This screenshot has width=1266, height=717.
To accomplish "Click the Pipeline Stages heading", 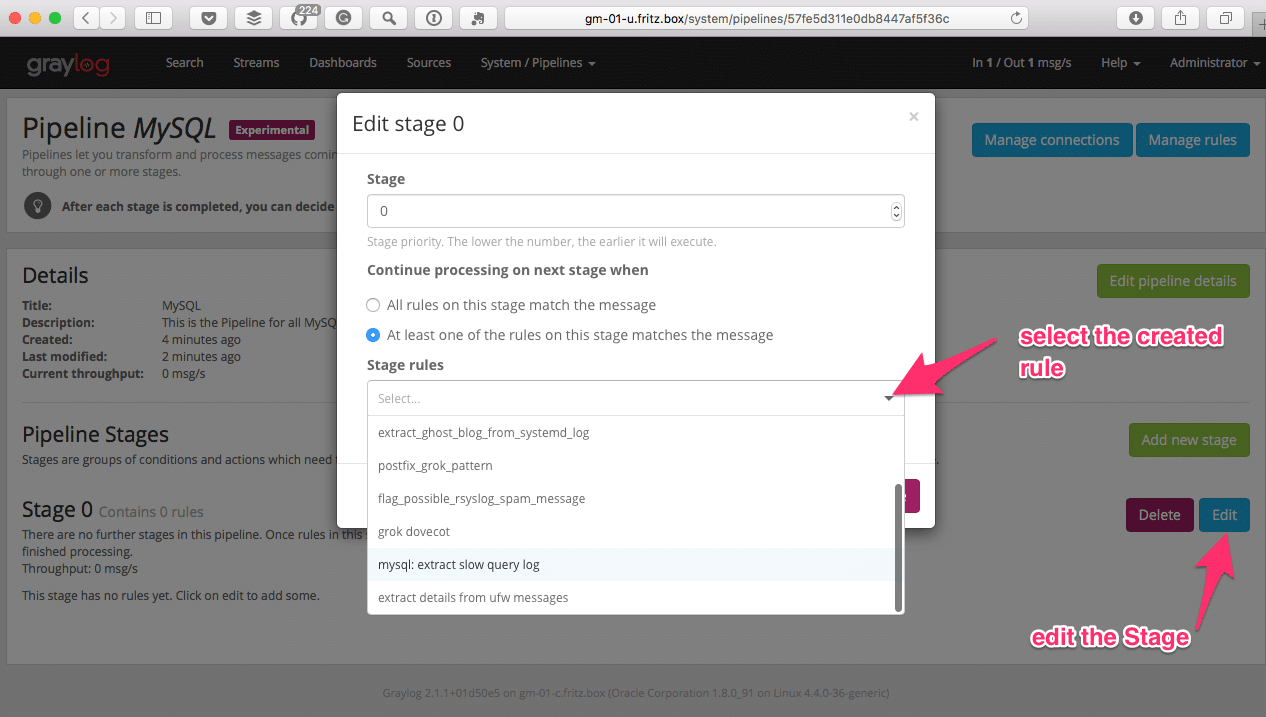I will 95,435.
